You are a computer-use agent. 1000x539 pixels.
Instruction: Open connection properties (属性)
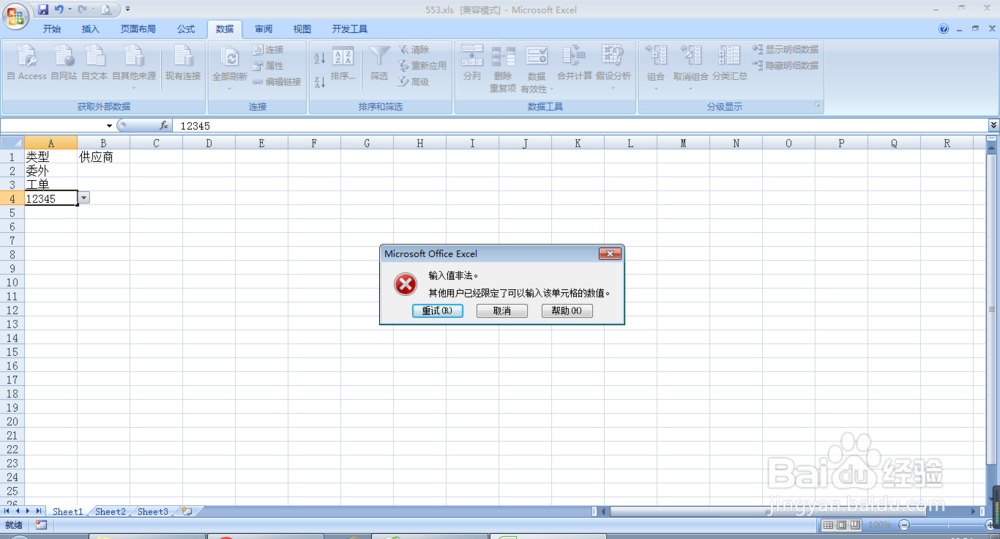click(268, 65)
